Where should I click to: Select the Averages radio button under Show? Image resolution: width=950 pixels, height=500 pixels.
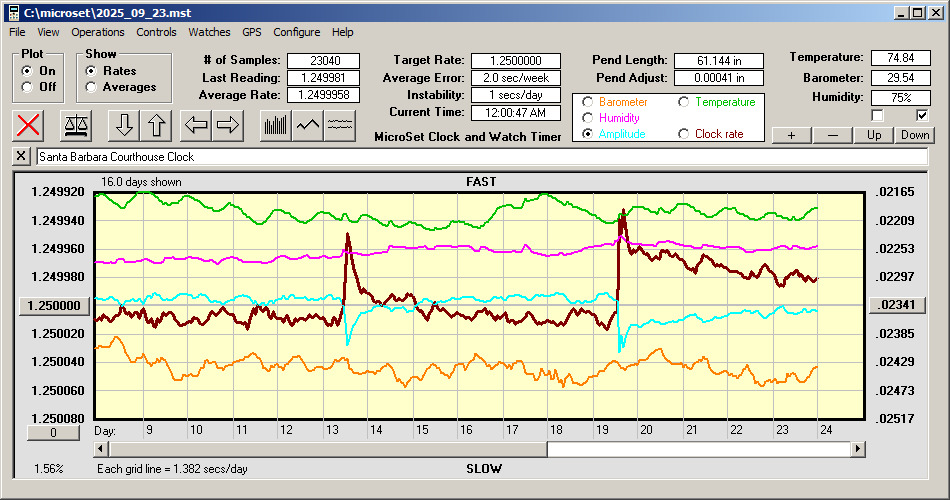pyautogui.click(x=92, y=87)
